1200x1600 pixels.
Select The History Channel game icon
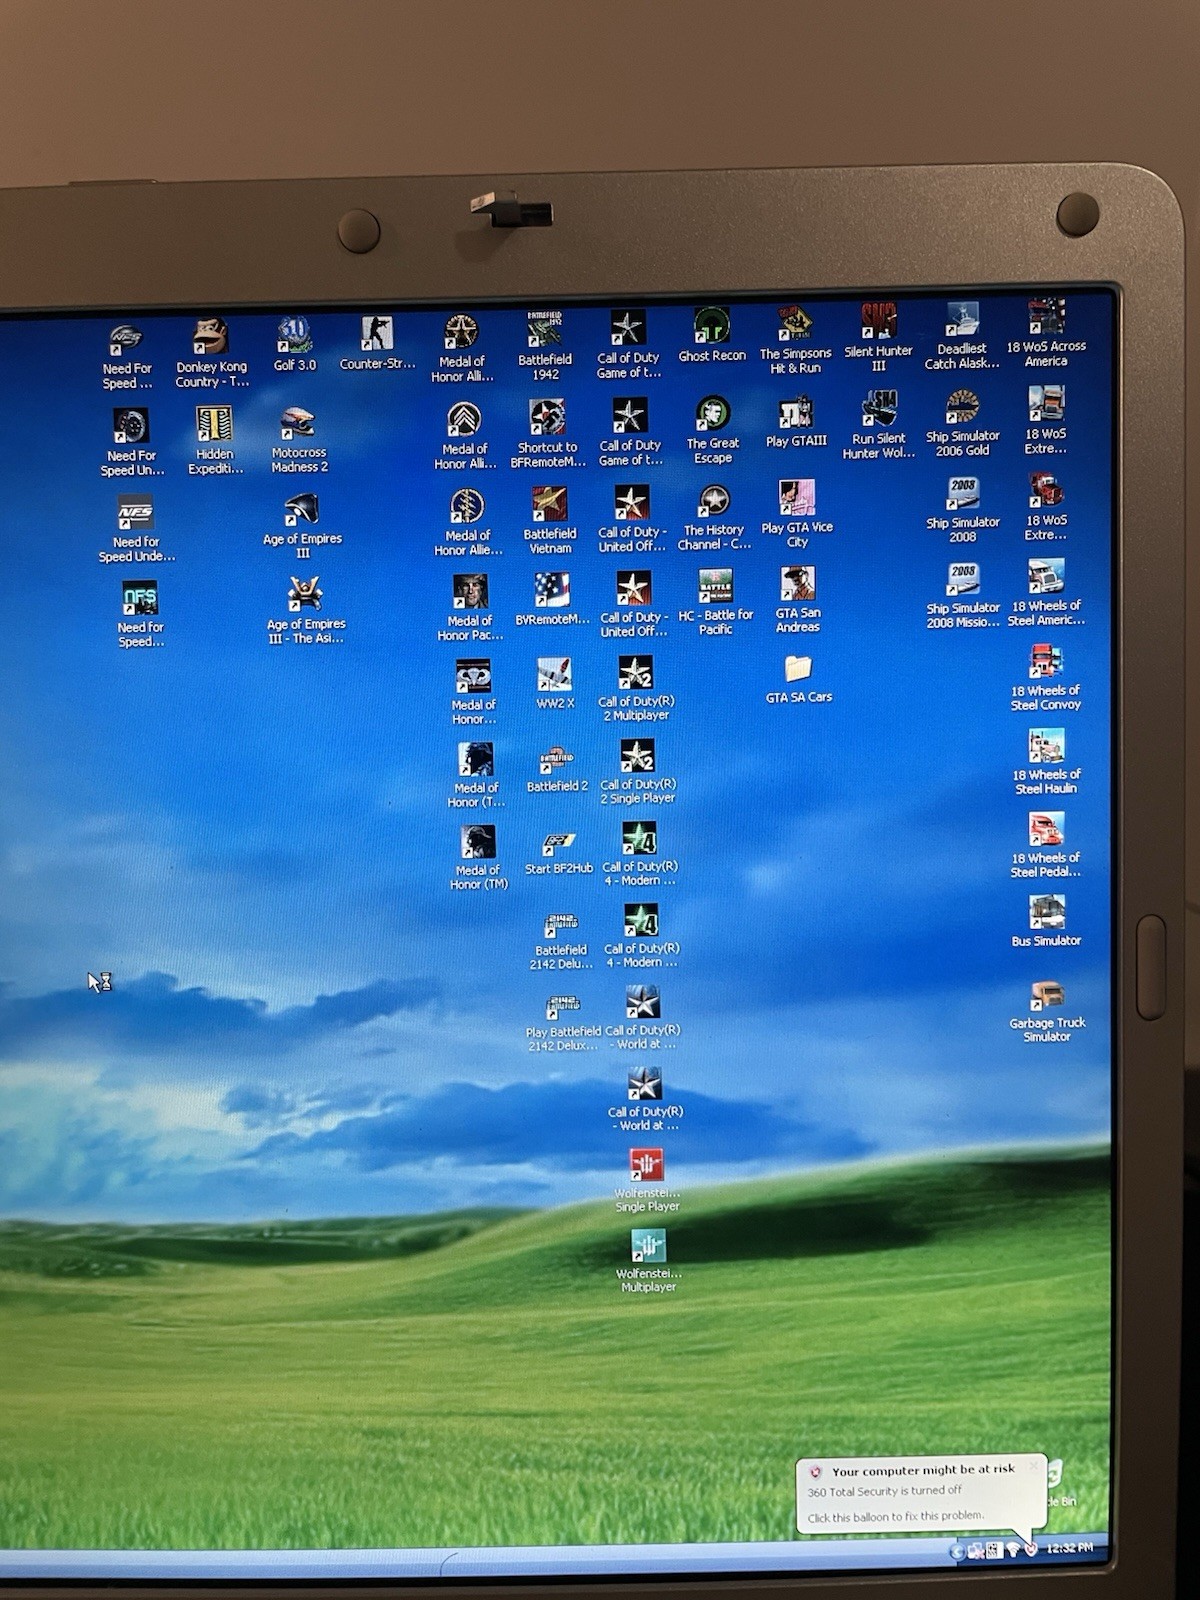point(714,518)
